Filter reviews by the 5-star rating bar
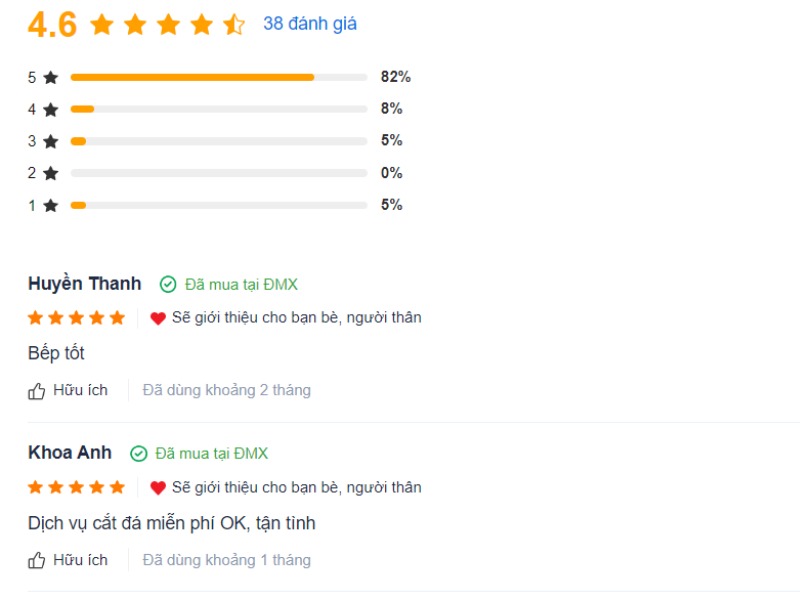800x600 pixels. (x=219, y=77)
